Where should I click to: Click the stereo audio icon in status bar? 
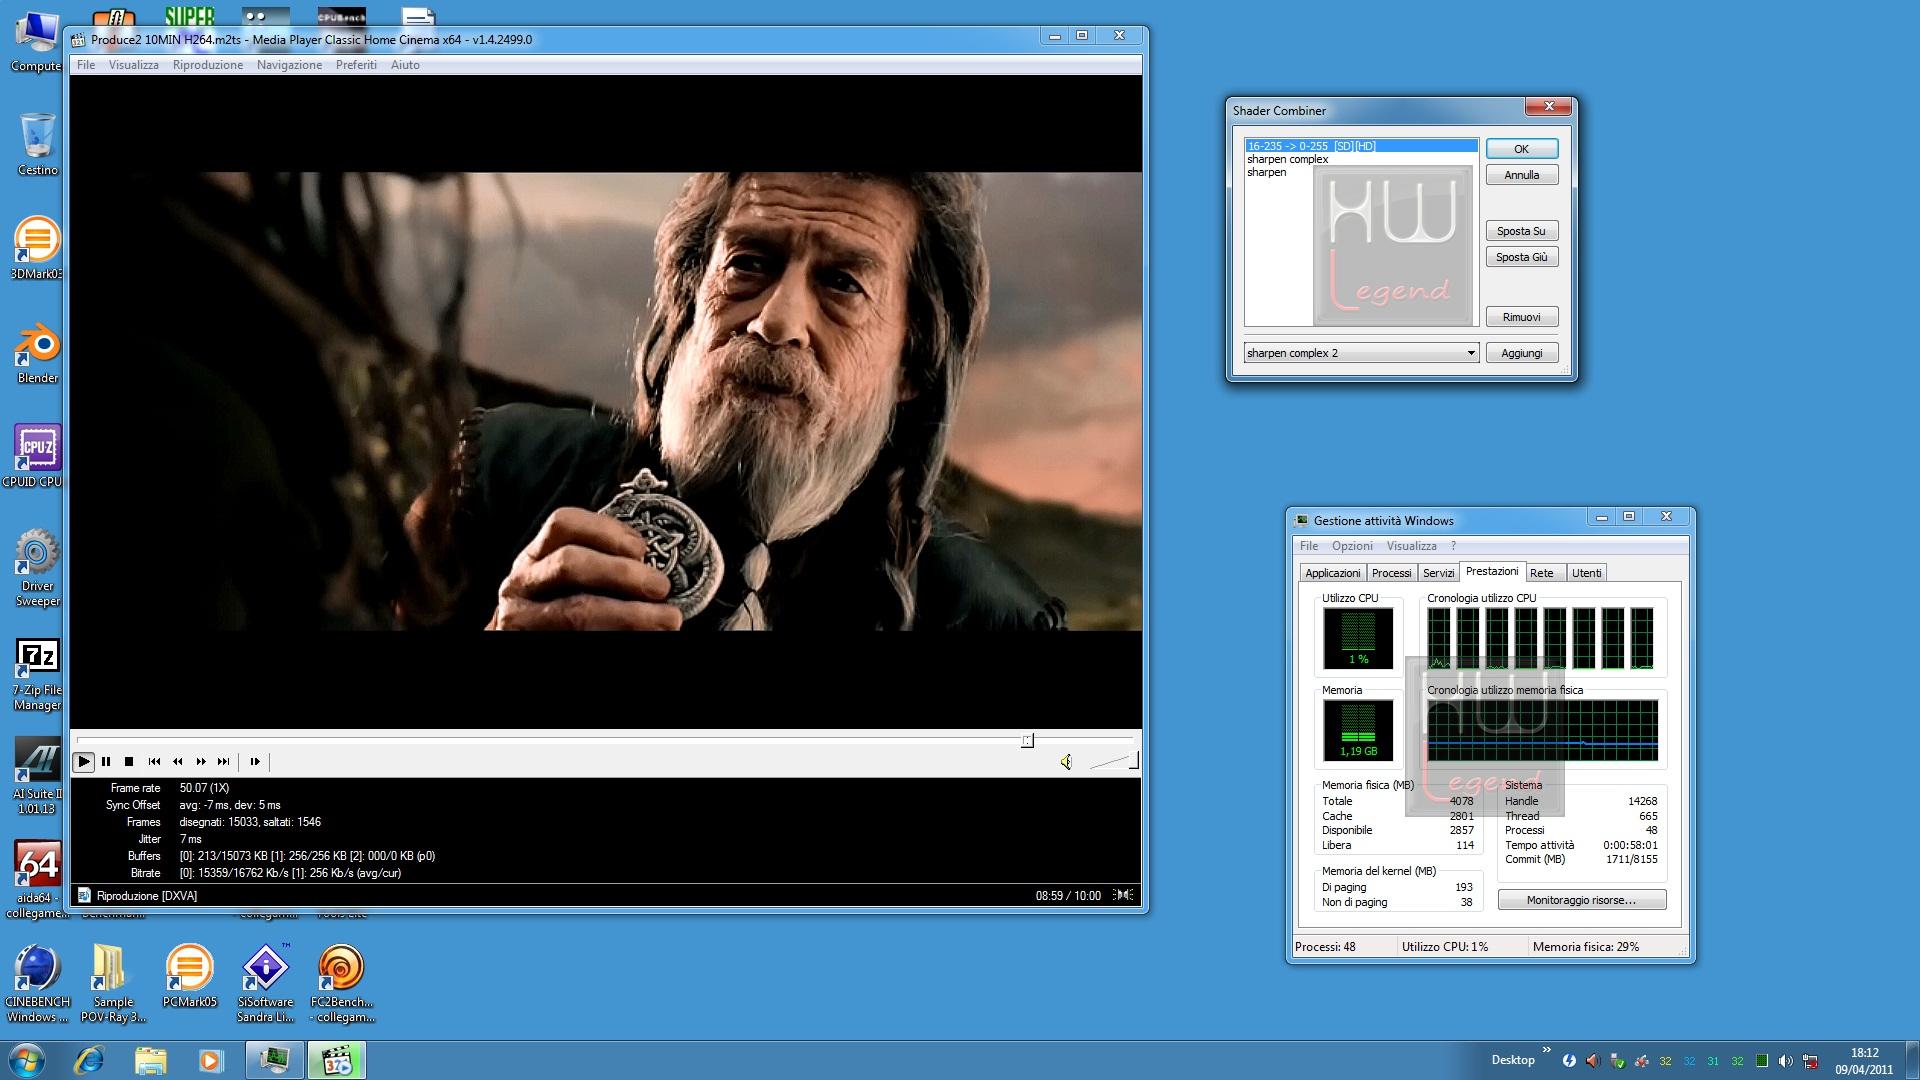(1124, 895)
